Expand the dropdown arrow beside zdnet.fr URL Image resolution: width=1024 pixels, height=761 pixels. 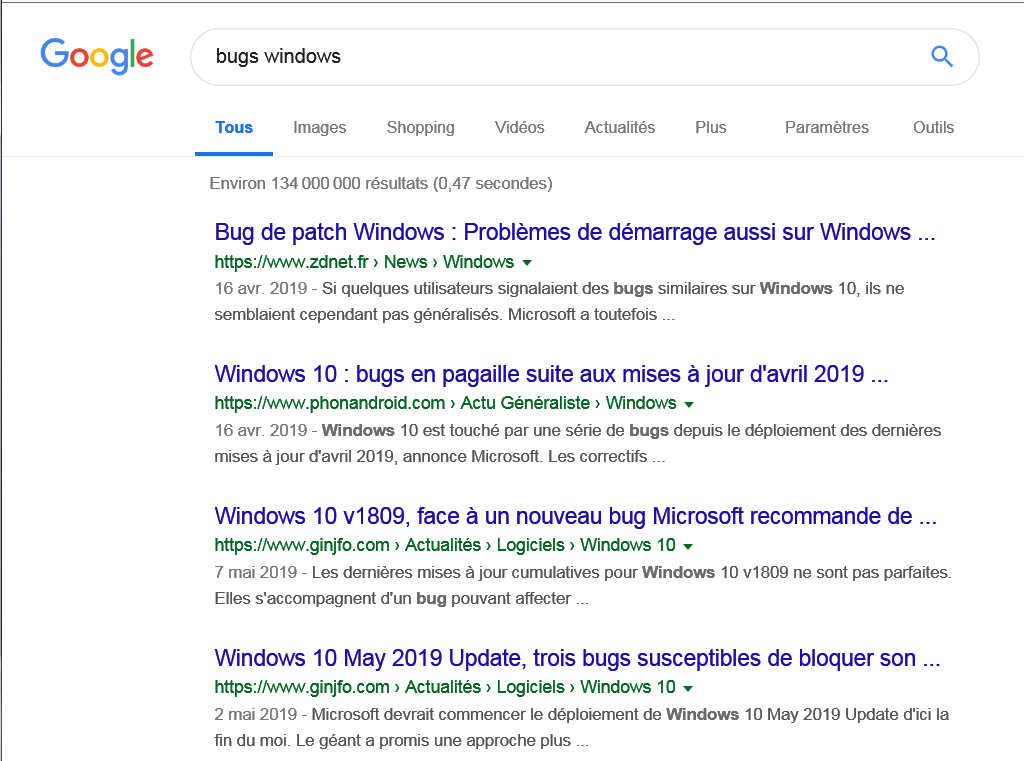click(x=527, y=263)
